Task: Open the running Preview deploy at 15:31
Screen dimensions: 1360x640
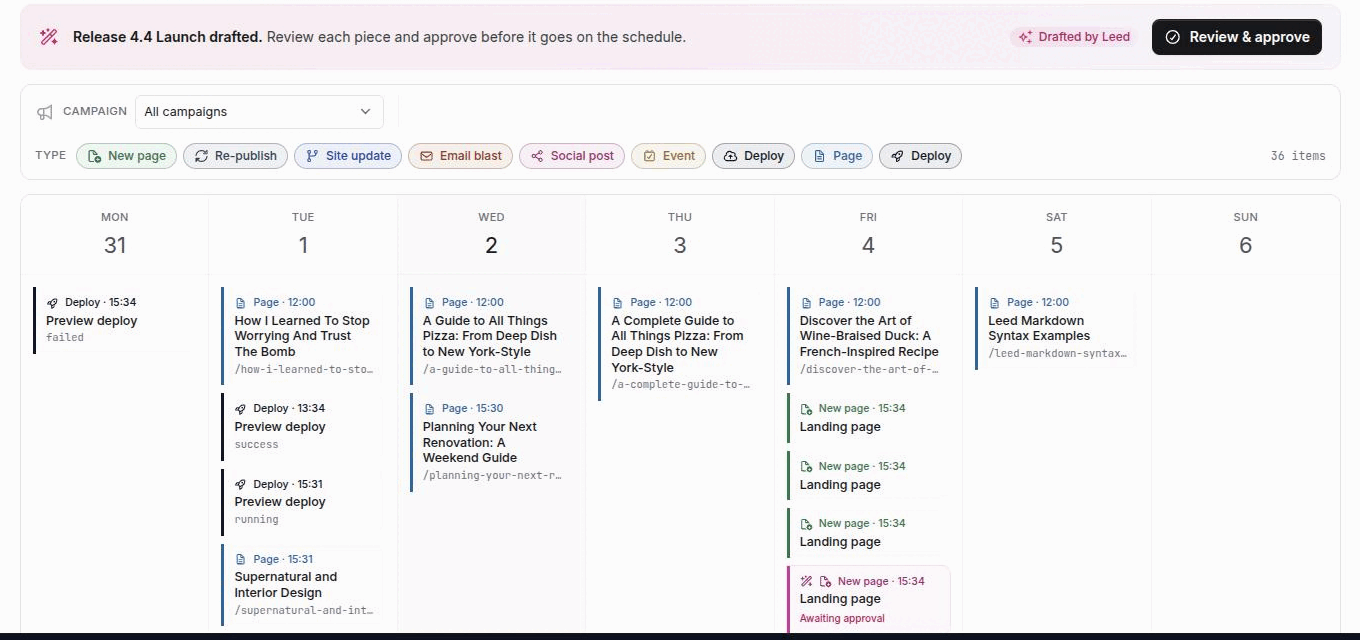Action: (x=302, y=503)
